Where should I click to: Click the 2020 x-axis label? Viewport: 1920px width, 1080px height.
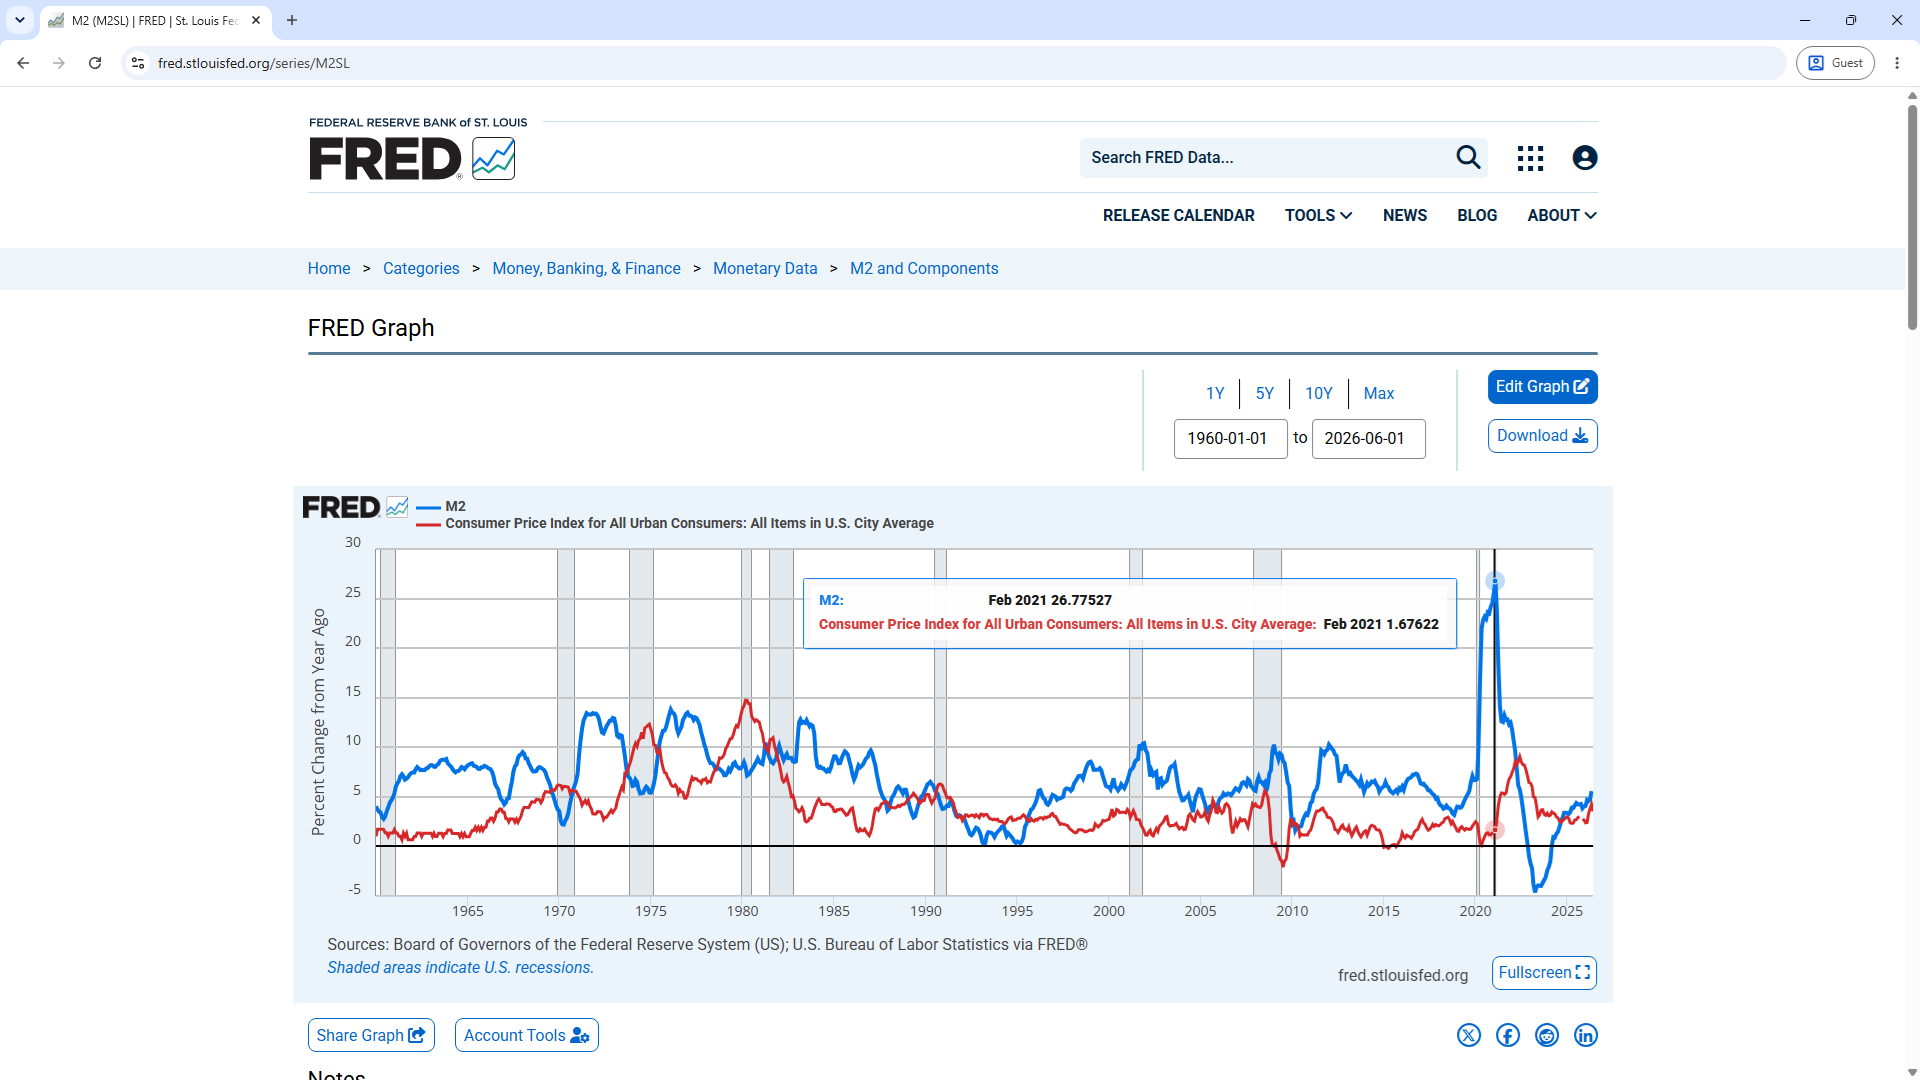[1475, 911]
